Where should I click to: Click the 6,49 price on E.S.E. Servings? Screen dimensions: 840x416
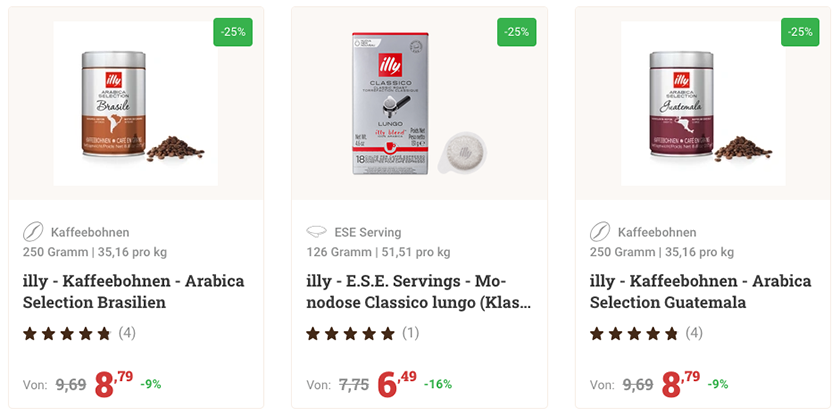398,383
